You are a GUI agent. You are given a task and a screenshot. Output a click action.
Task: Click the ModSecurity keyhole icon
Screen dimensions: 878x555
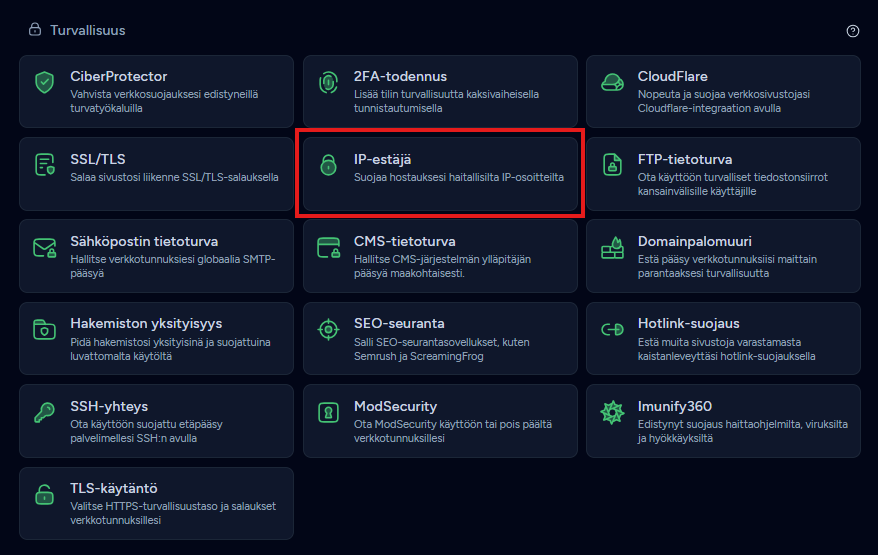click(328, 413)
